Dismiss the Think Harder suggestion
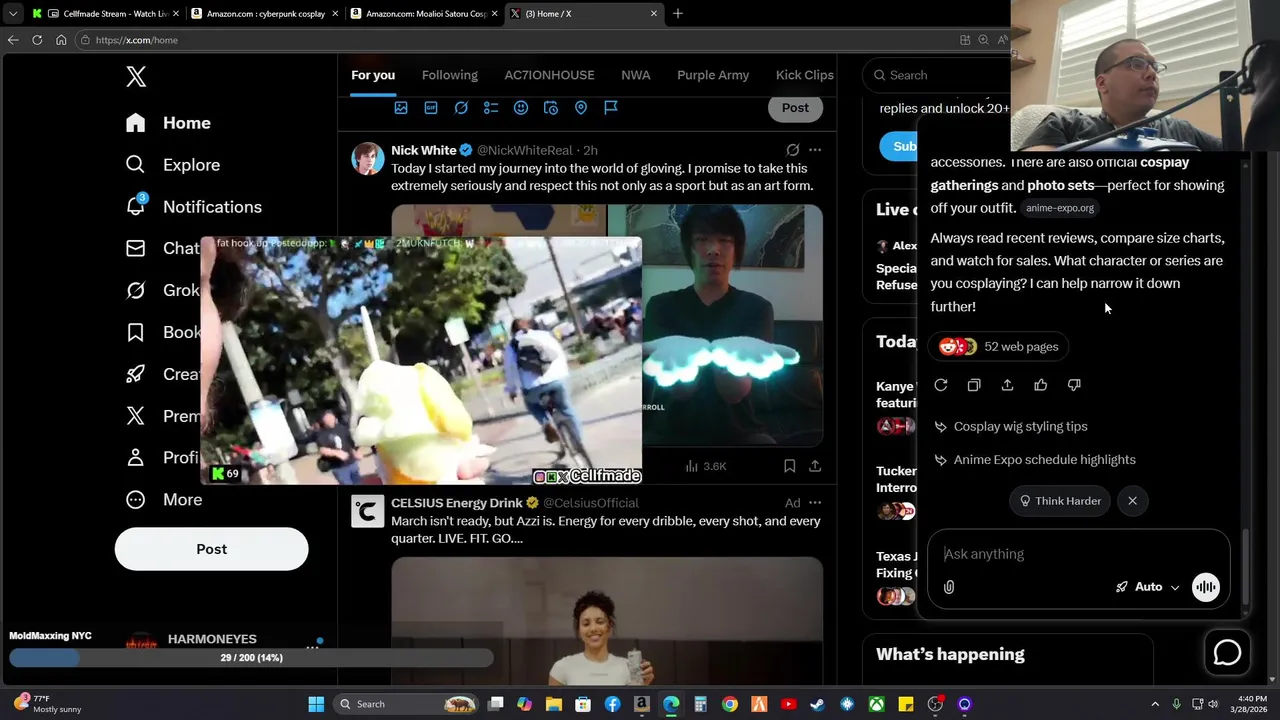 pos(1132,501)
